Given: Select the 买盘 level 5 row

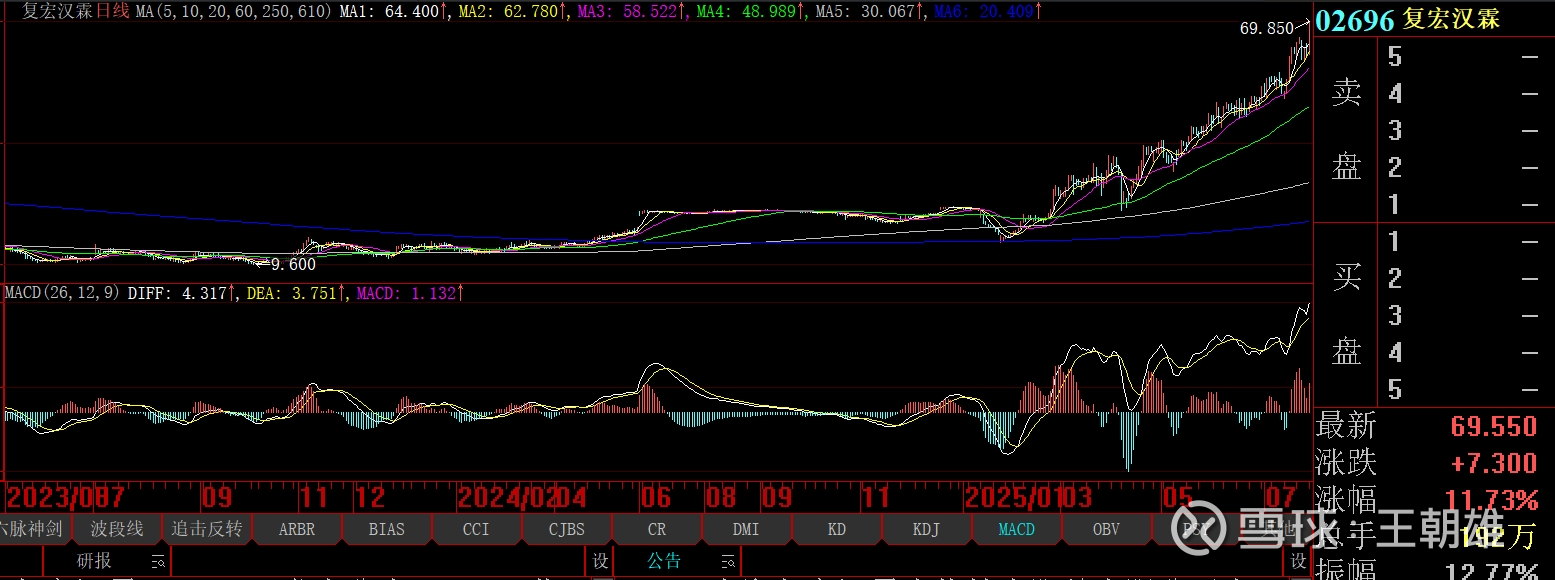Looking at the screenshot, I should tap(1466, 389).
